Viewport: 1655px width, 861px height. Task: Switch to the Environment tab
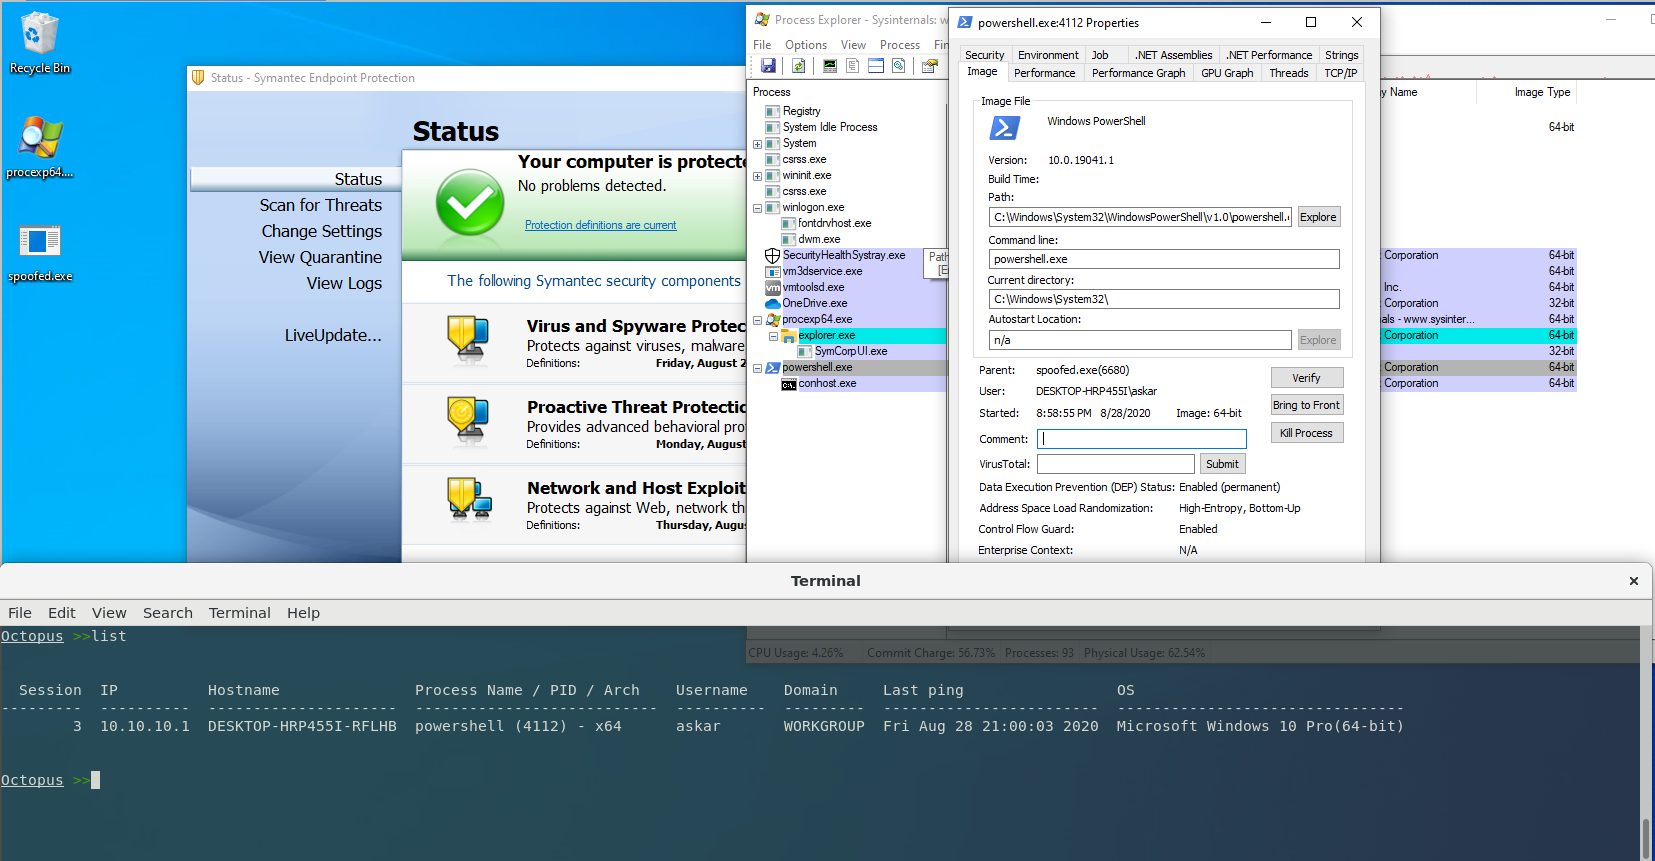(x=1048, y=55)
